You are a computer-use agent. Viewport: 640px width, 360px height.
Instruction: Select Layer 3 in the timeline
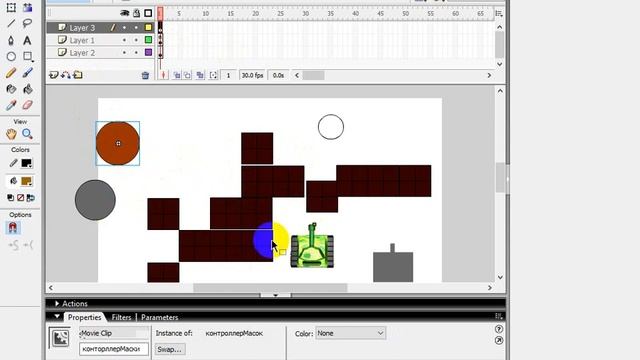pyautogui.click(x=82, y=28)
